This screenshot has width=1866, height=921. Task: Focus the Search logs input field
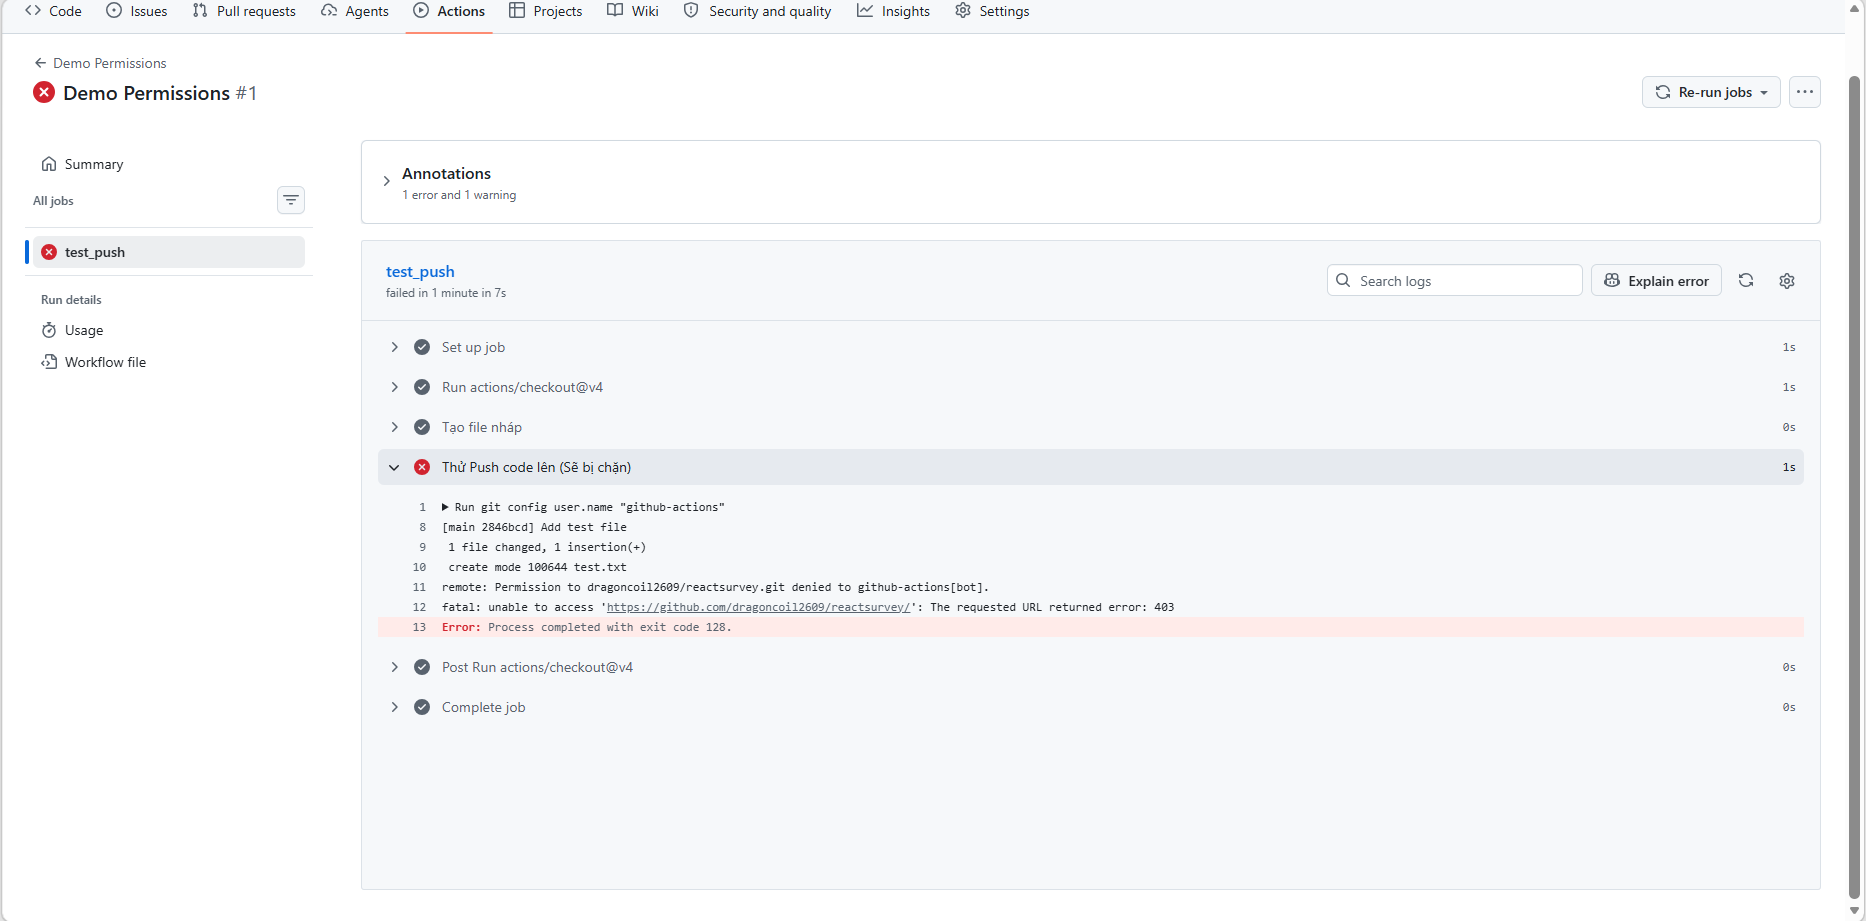click(x=1455, y=280)
